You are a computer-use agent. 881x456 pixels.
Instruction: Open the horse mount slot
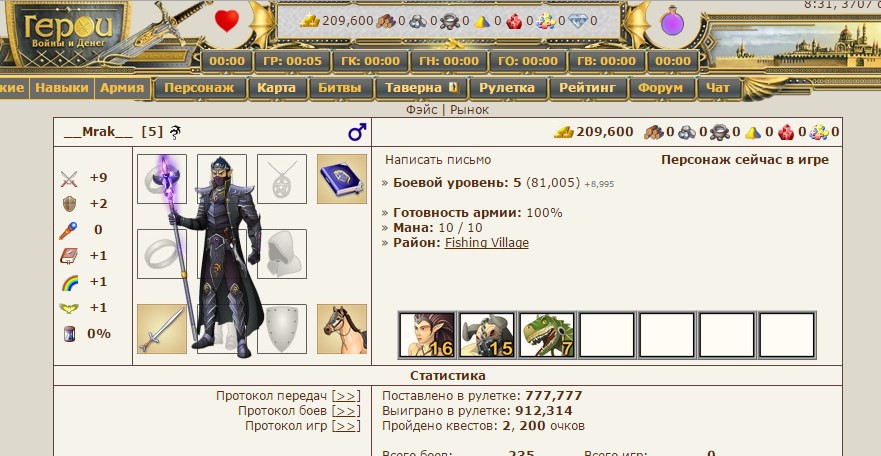[x=342, y=329]
